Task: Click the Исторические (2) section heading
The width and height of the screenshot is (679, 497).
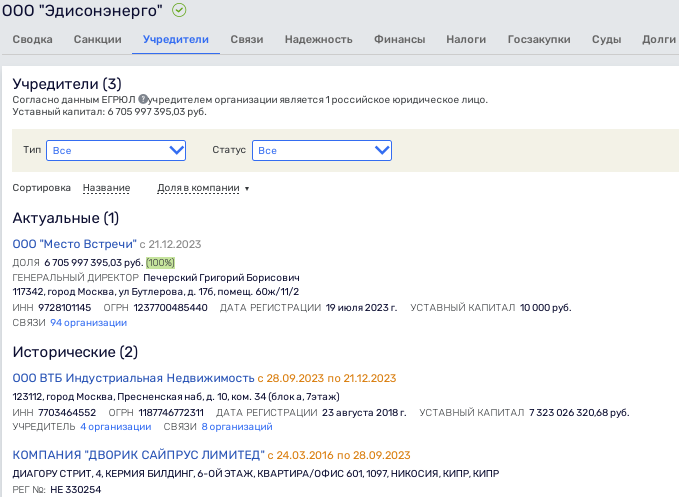Action: point(75,352)
